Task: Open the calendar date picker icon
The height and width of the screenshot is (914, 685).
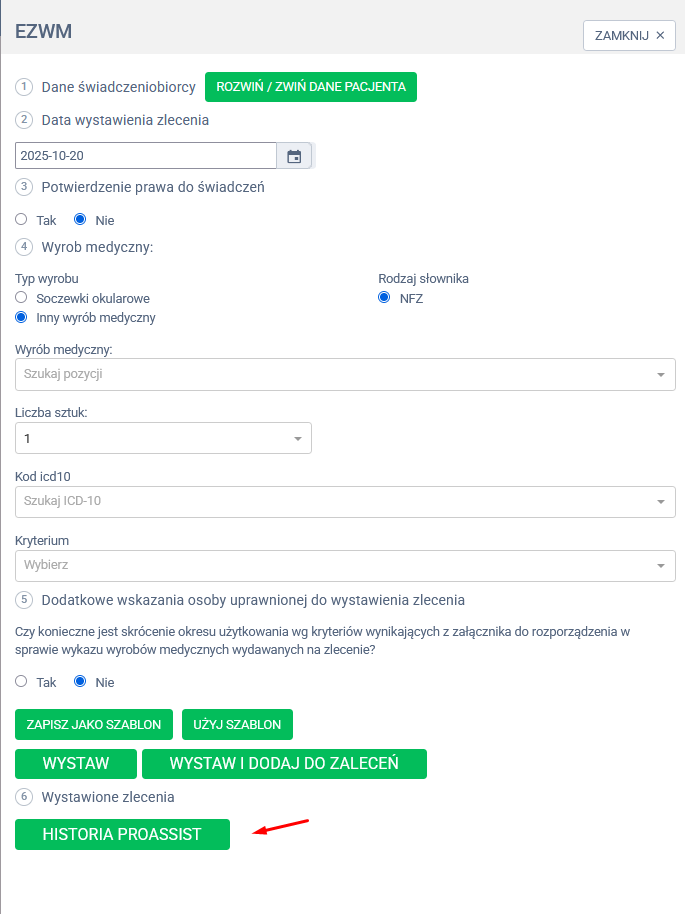Action: point(294,156)
